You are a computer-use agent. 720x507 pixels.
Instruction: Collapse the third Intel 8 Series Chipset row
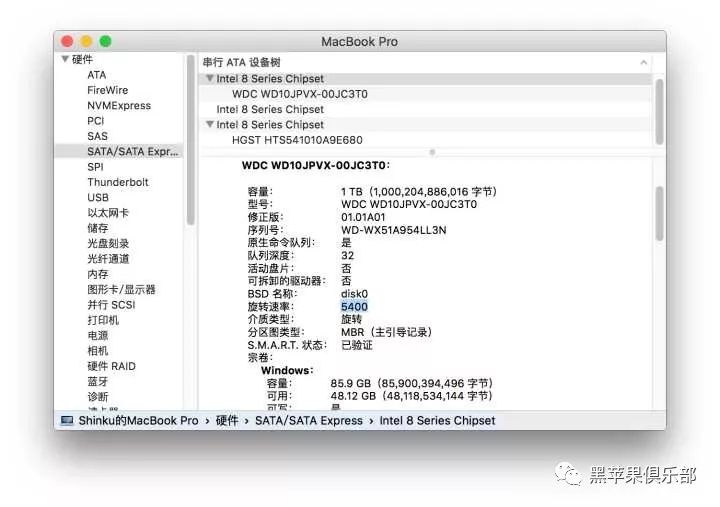(x=210, y=124)
